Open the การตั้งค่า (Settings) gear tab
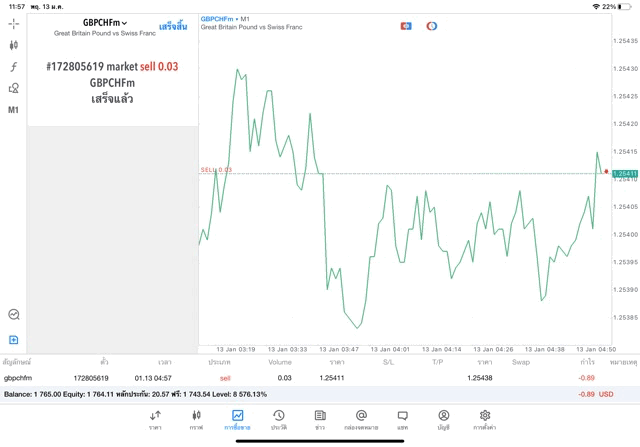640x447 pixels. click(x=484, y=420)
